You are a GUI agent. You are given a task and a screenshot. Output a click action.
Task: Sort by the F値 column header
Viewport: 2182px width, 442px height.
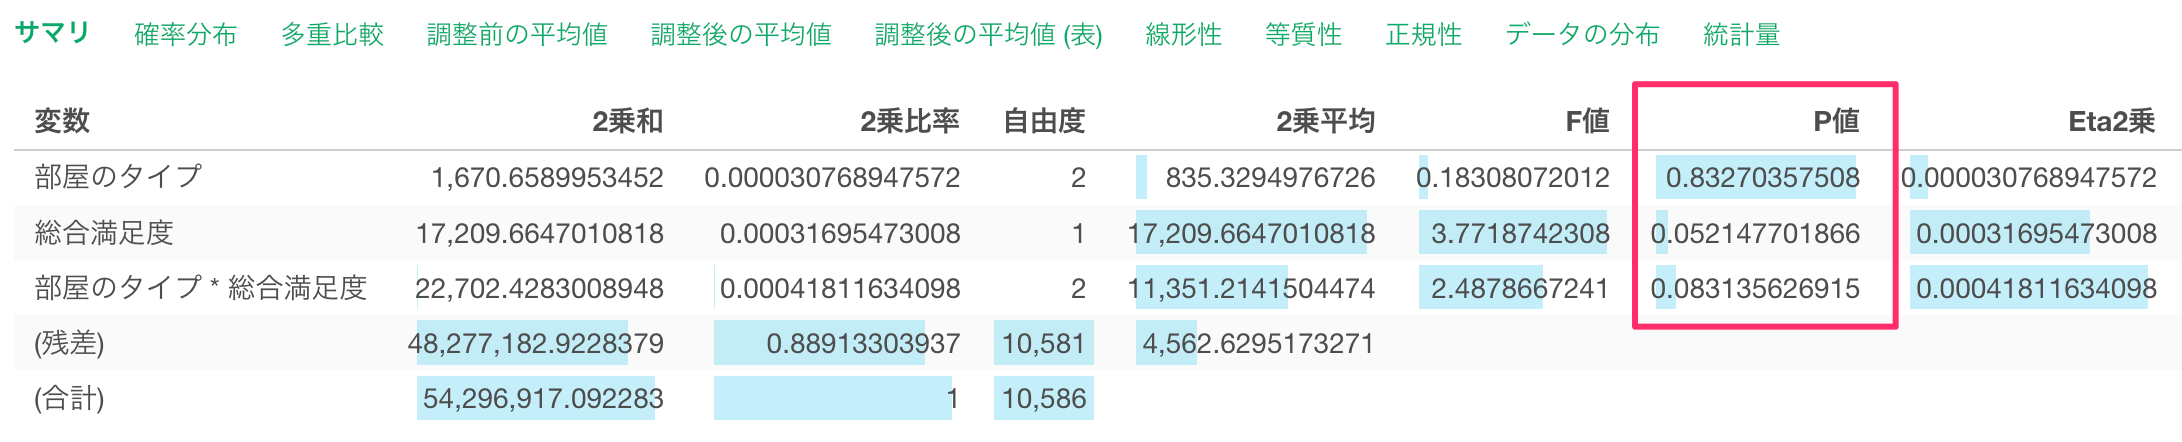click(1587, 121)
